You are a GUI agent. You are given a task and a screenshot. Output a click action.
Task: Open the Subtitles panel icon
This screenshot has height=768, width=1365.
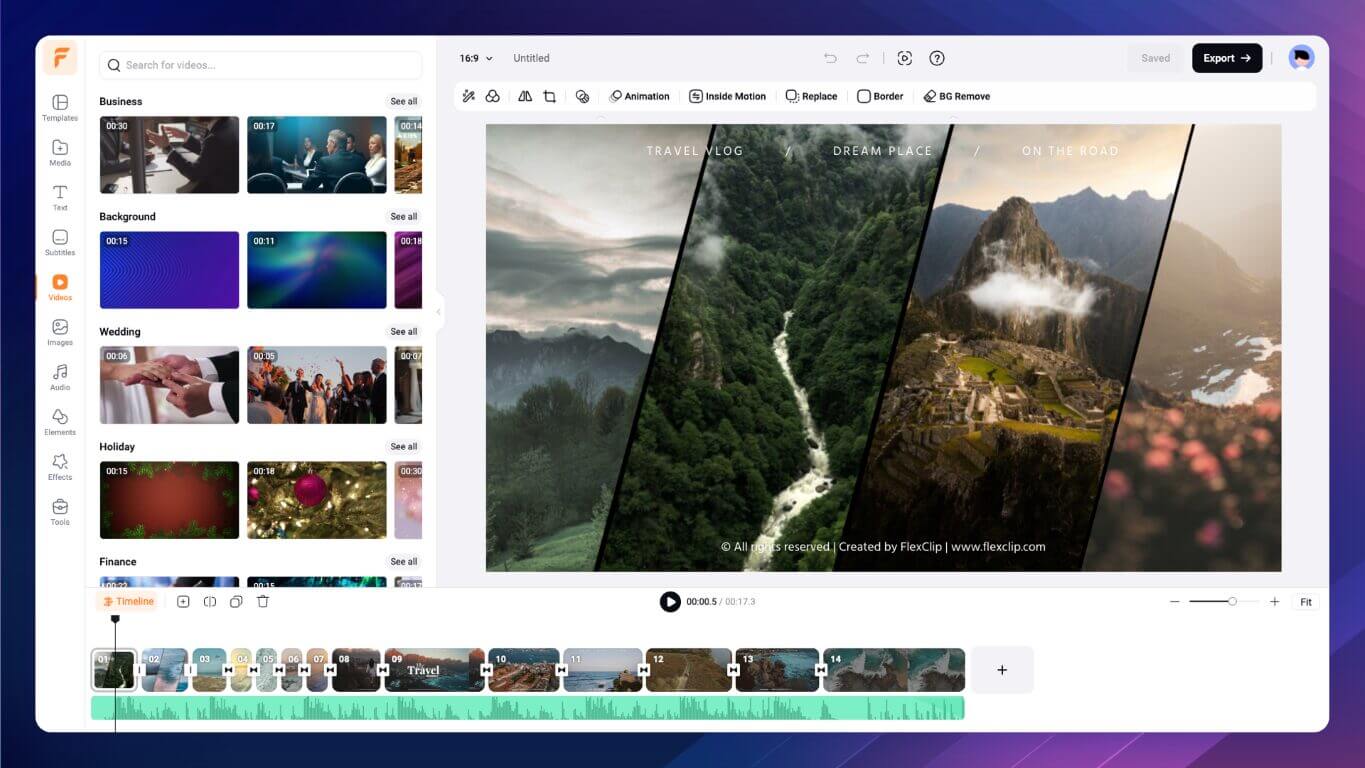coord(60,242)
